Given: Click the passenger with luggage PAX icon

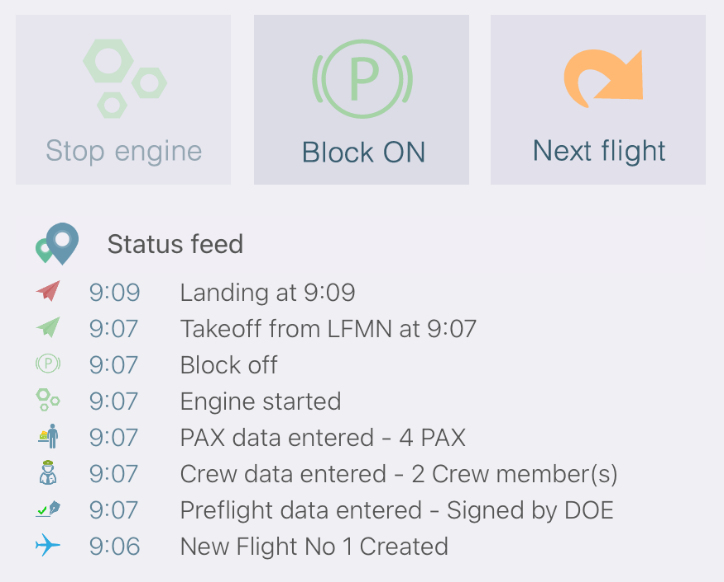Looking at the screenshot, I should coord(48,436).
